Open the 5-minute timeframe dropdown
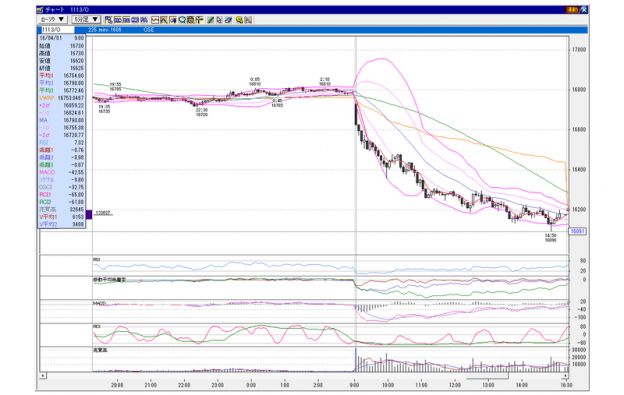Viewport: 624px width, 395px height. 86,19
